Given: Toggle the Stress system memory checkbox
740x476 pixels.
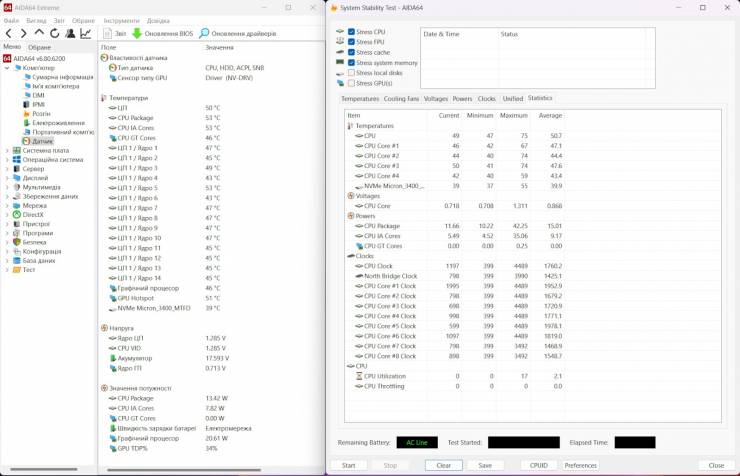Looking at the screenshot, I should [351, 63].
